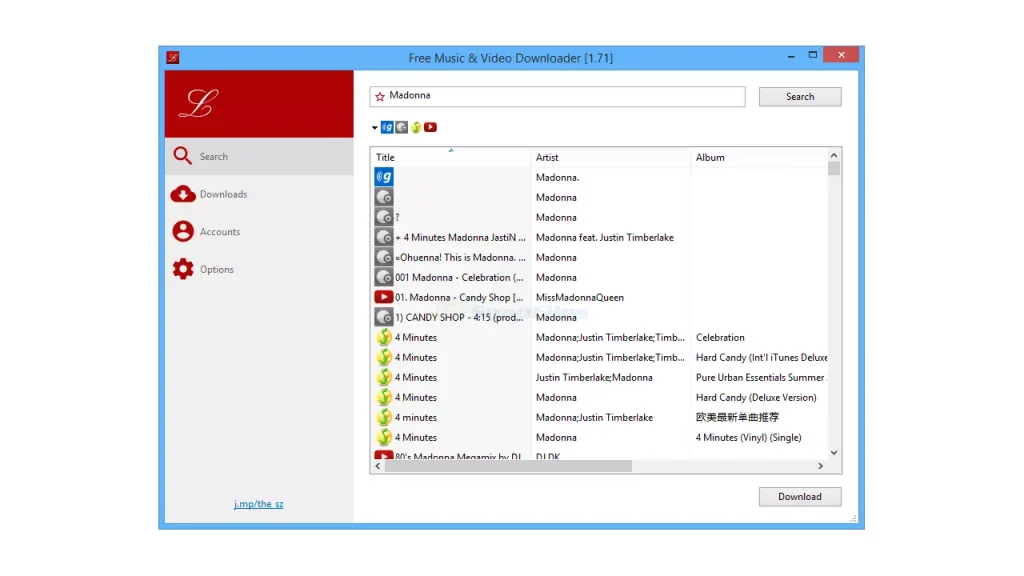Image resolution: width=1024 pixels, height=576 pixels.
Task: Open the Downloads cloud icon in sidebar
Action: pyautogui.click(x=183, y=194)
